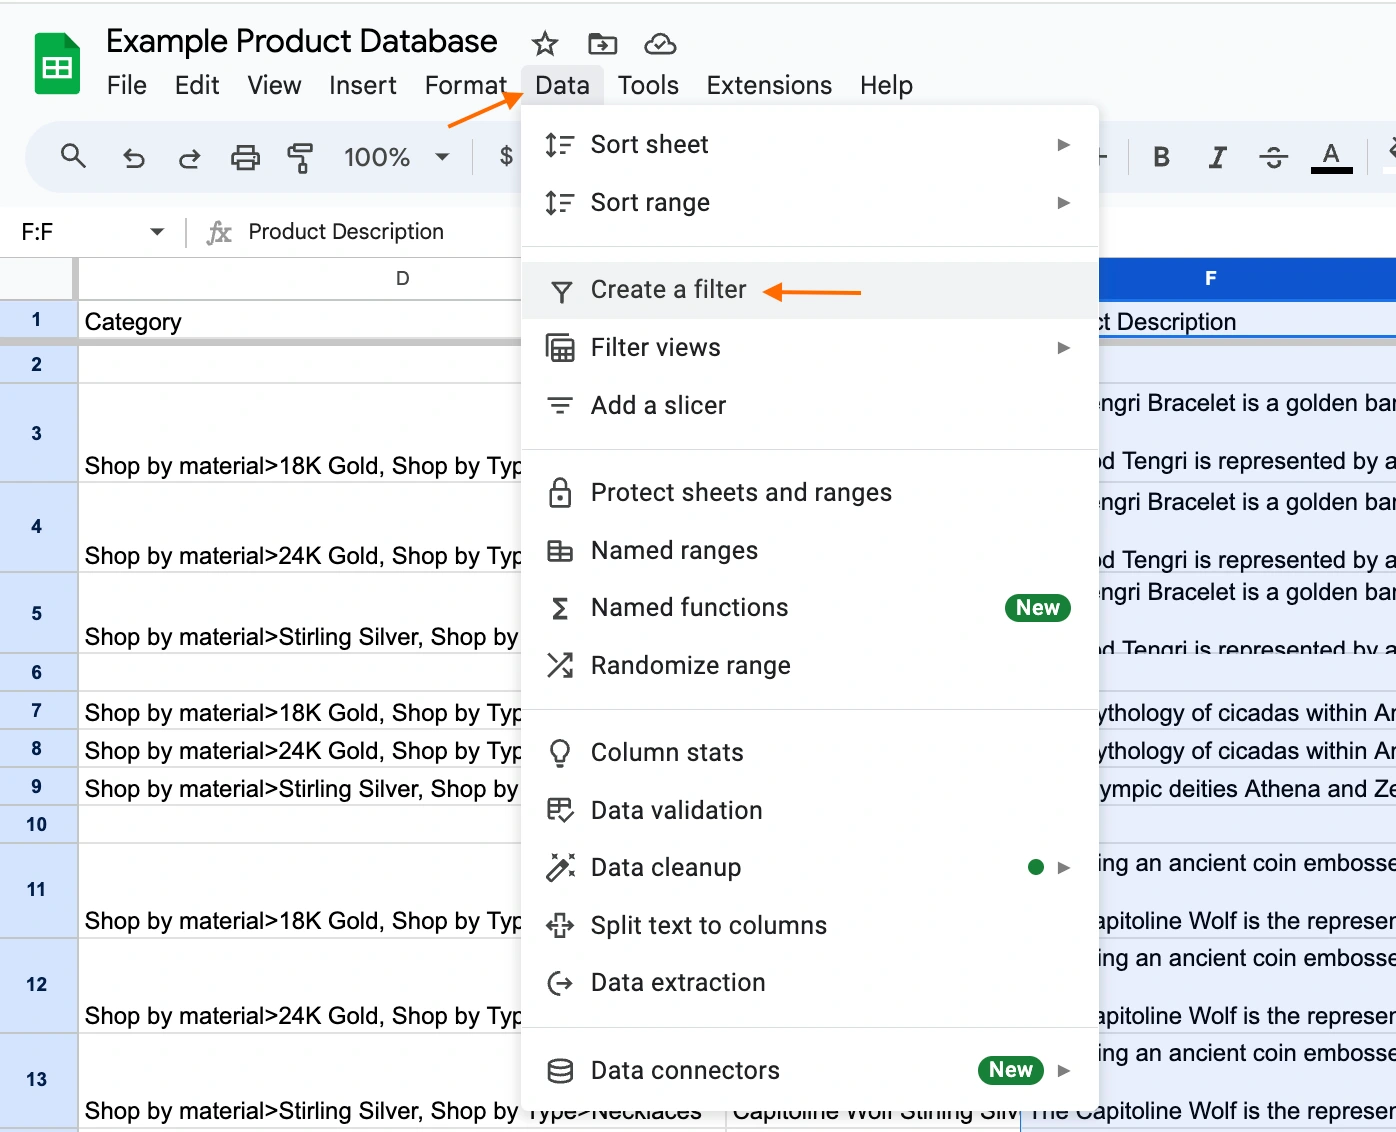Expand the Sort sheet submenu arrow
1396x1132 pixels.
coord(1064,145)
